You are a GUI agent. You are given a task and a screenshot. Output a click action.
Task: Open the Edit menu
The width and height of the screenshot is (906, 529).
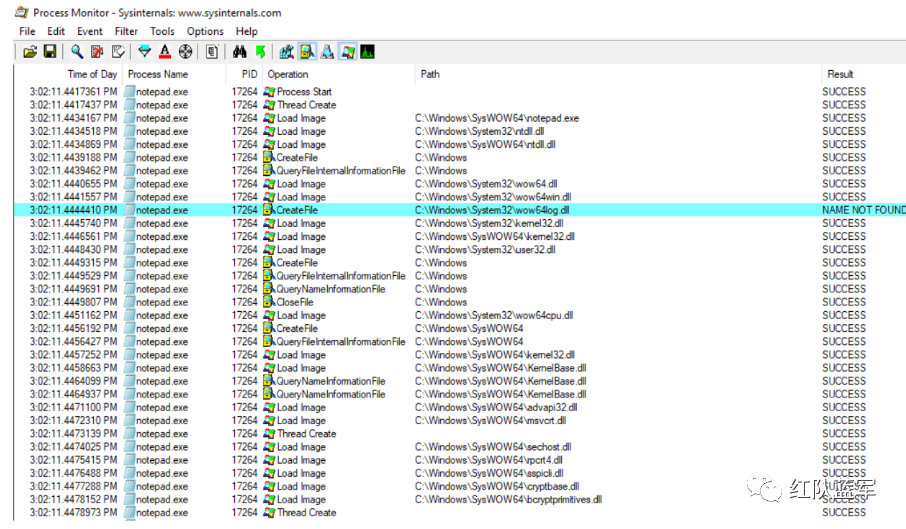pos(56,31)
